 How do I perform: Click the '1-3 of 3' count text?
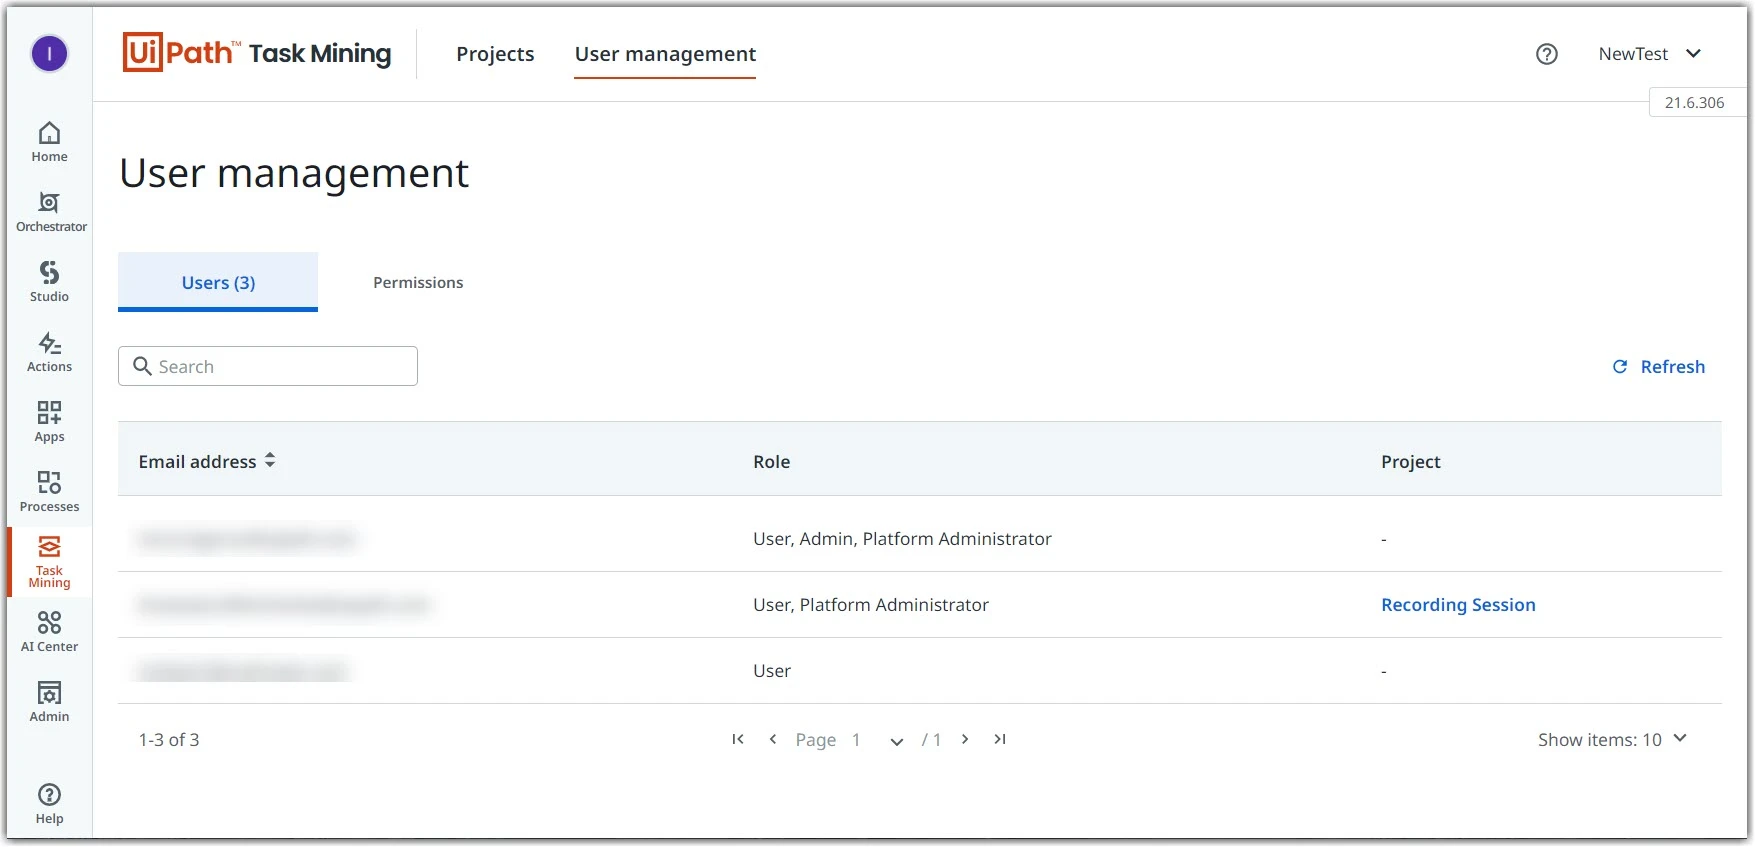(x=169, y=740)
